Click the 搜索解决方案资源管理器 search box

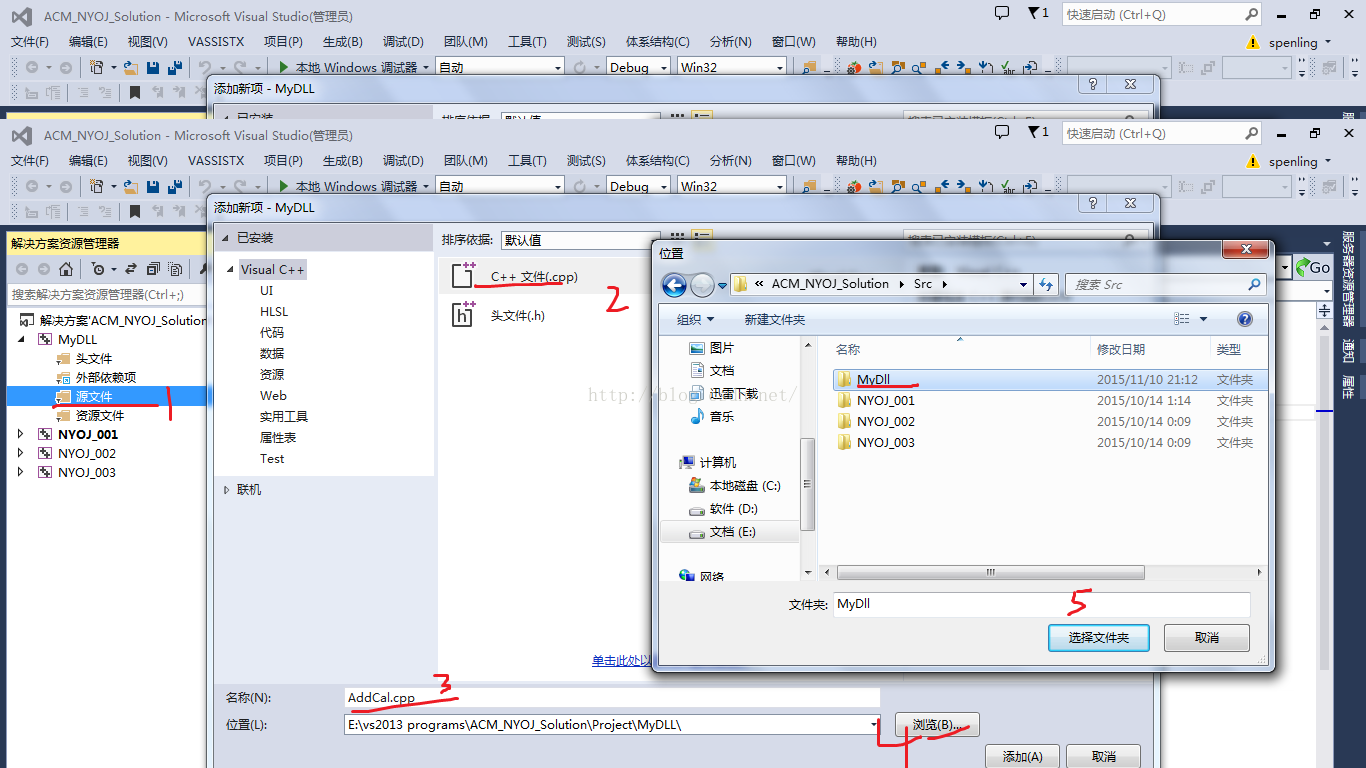point(107,294)
